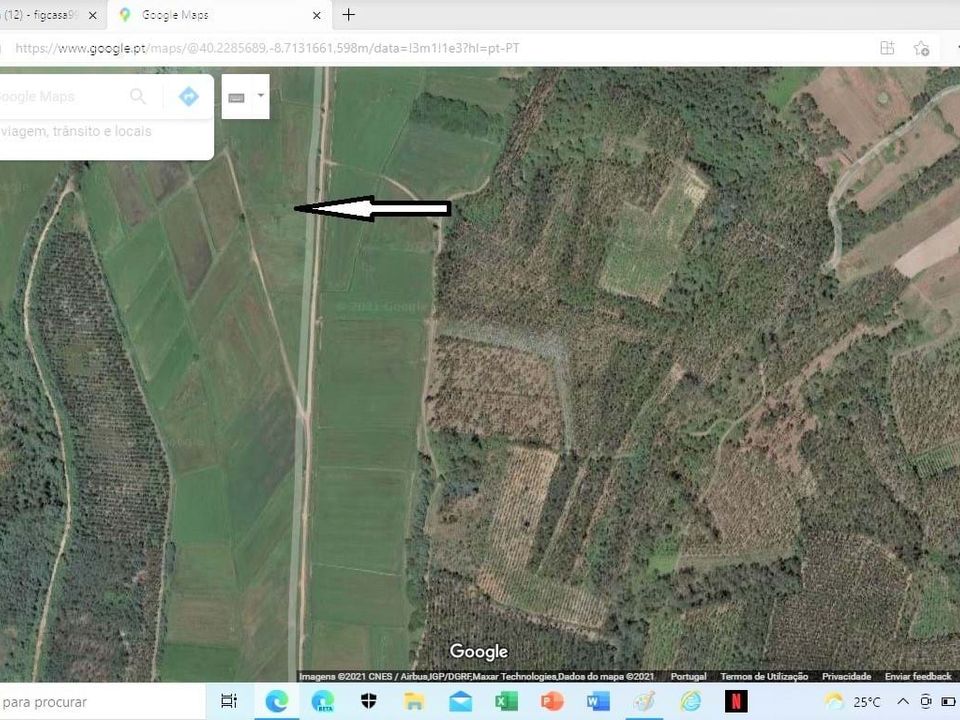Open directions with the blue arrow icon
This screenshot has width=960, height=720.
coord(189,96)
